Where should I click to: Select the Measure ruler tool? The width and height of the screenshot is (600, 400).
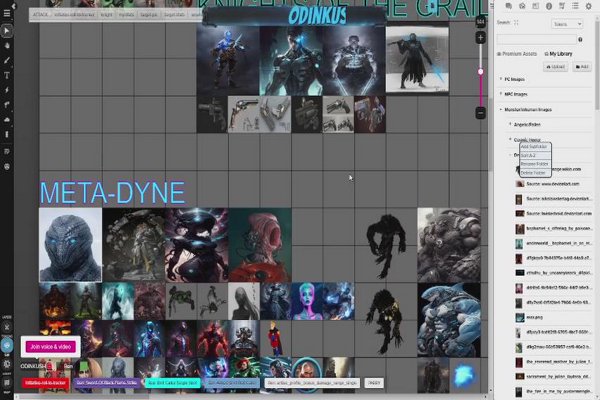tap(7, 105)
